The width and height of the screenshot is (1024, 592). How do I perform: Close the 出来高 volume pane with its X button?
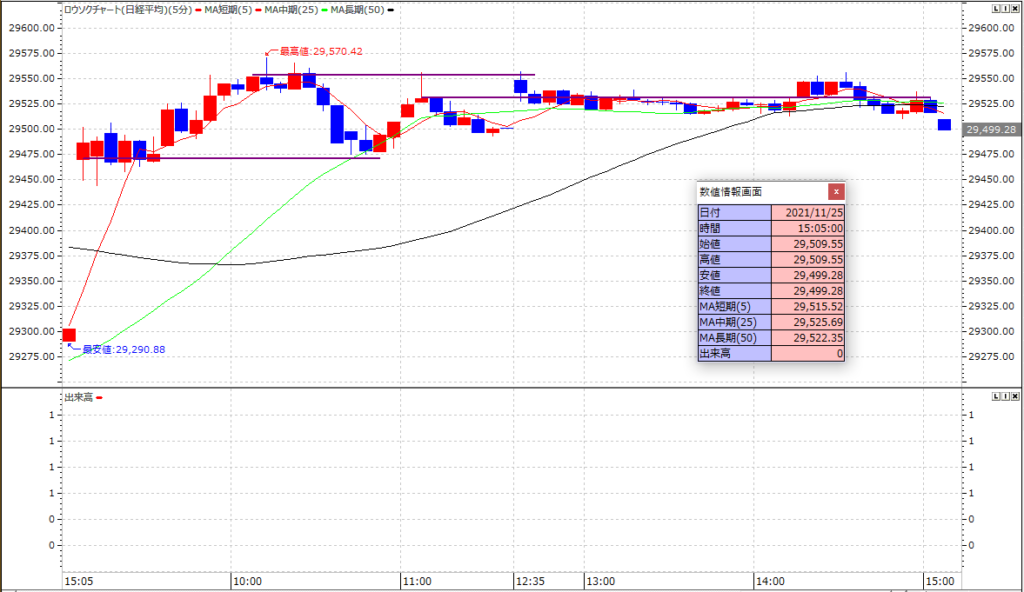coord(1015,397)
